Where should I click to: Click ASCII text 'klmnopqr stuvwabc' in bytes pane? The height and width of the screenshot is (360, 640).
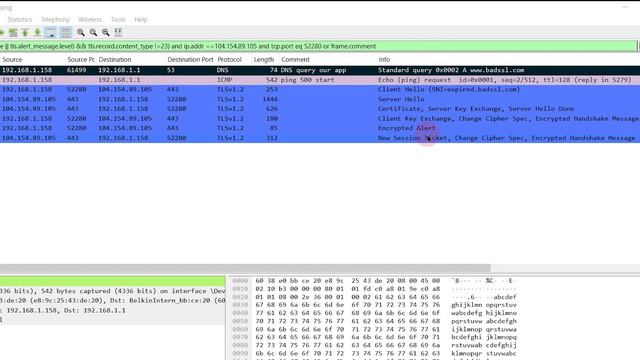484,353
